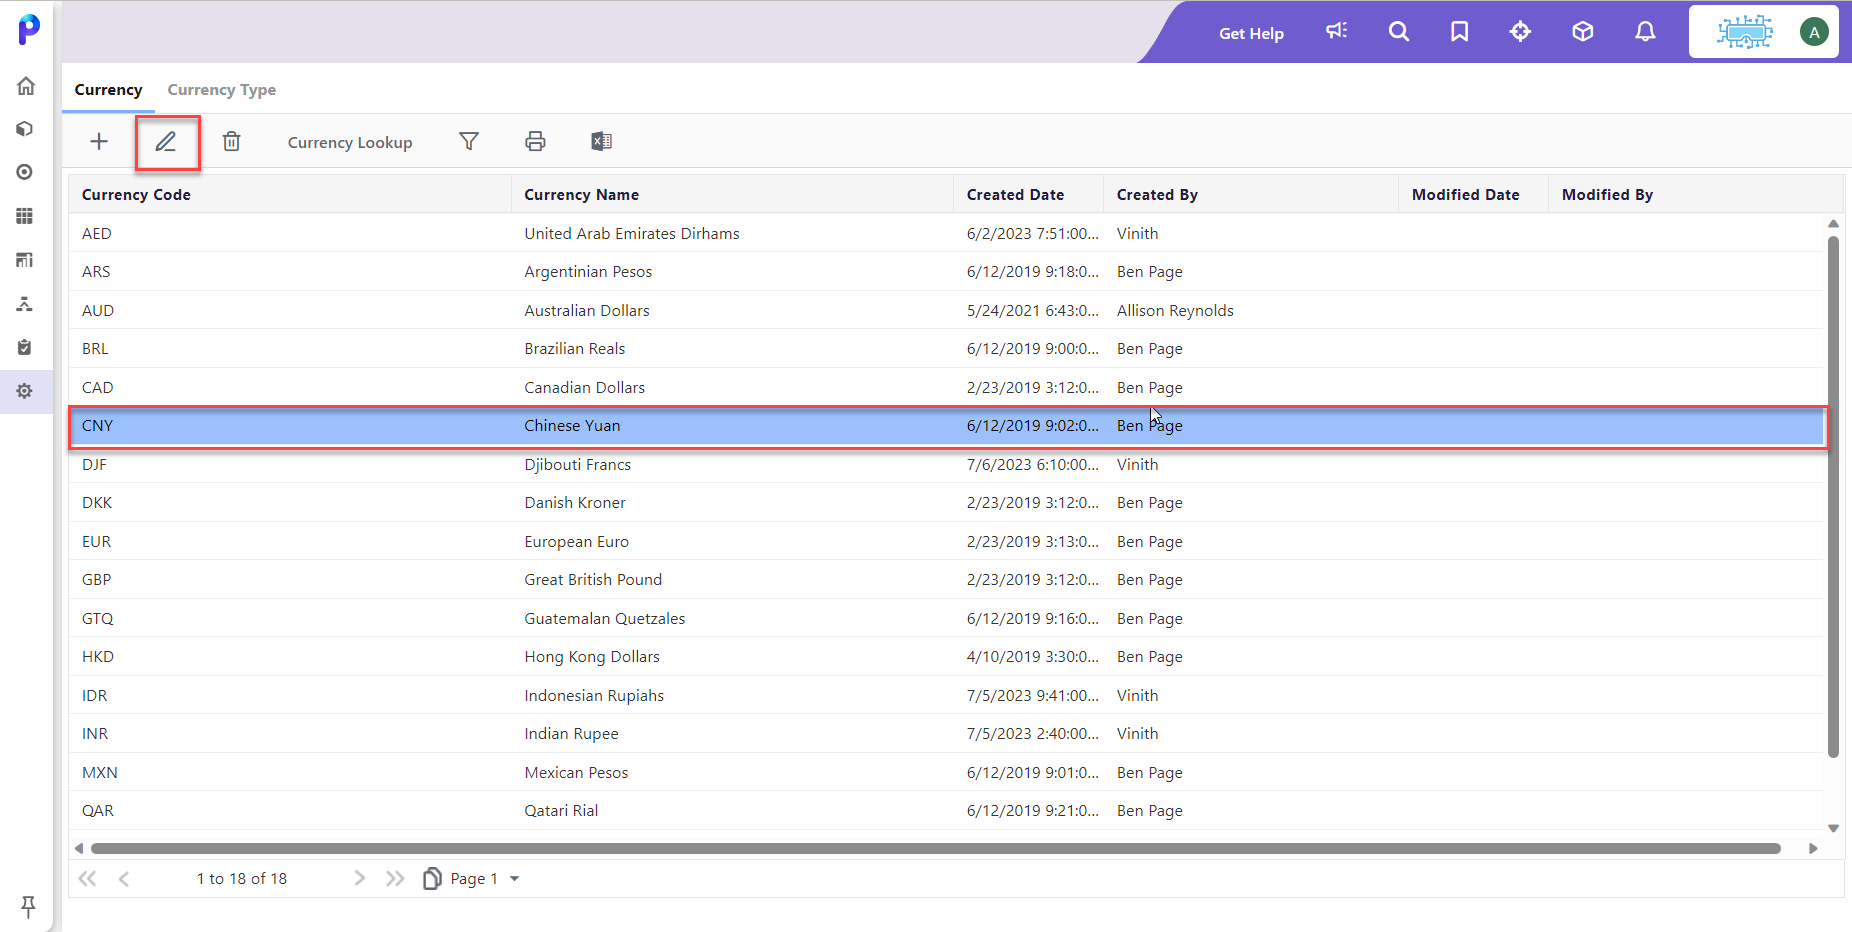Screen dimensions: 1852x932
Task: Go to last page of results
Action: (395, 879)
